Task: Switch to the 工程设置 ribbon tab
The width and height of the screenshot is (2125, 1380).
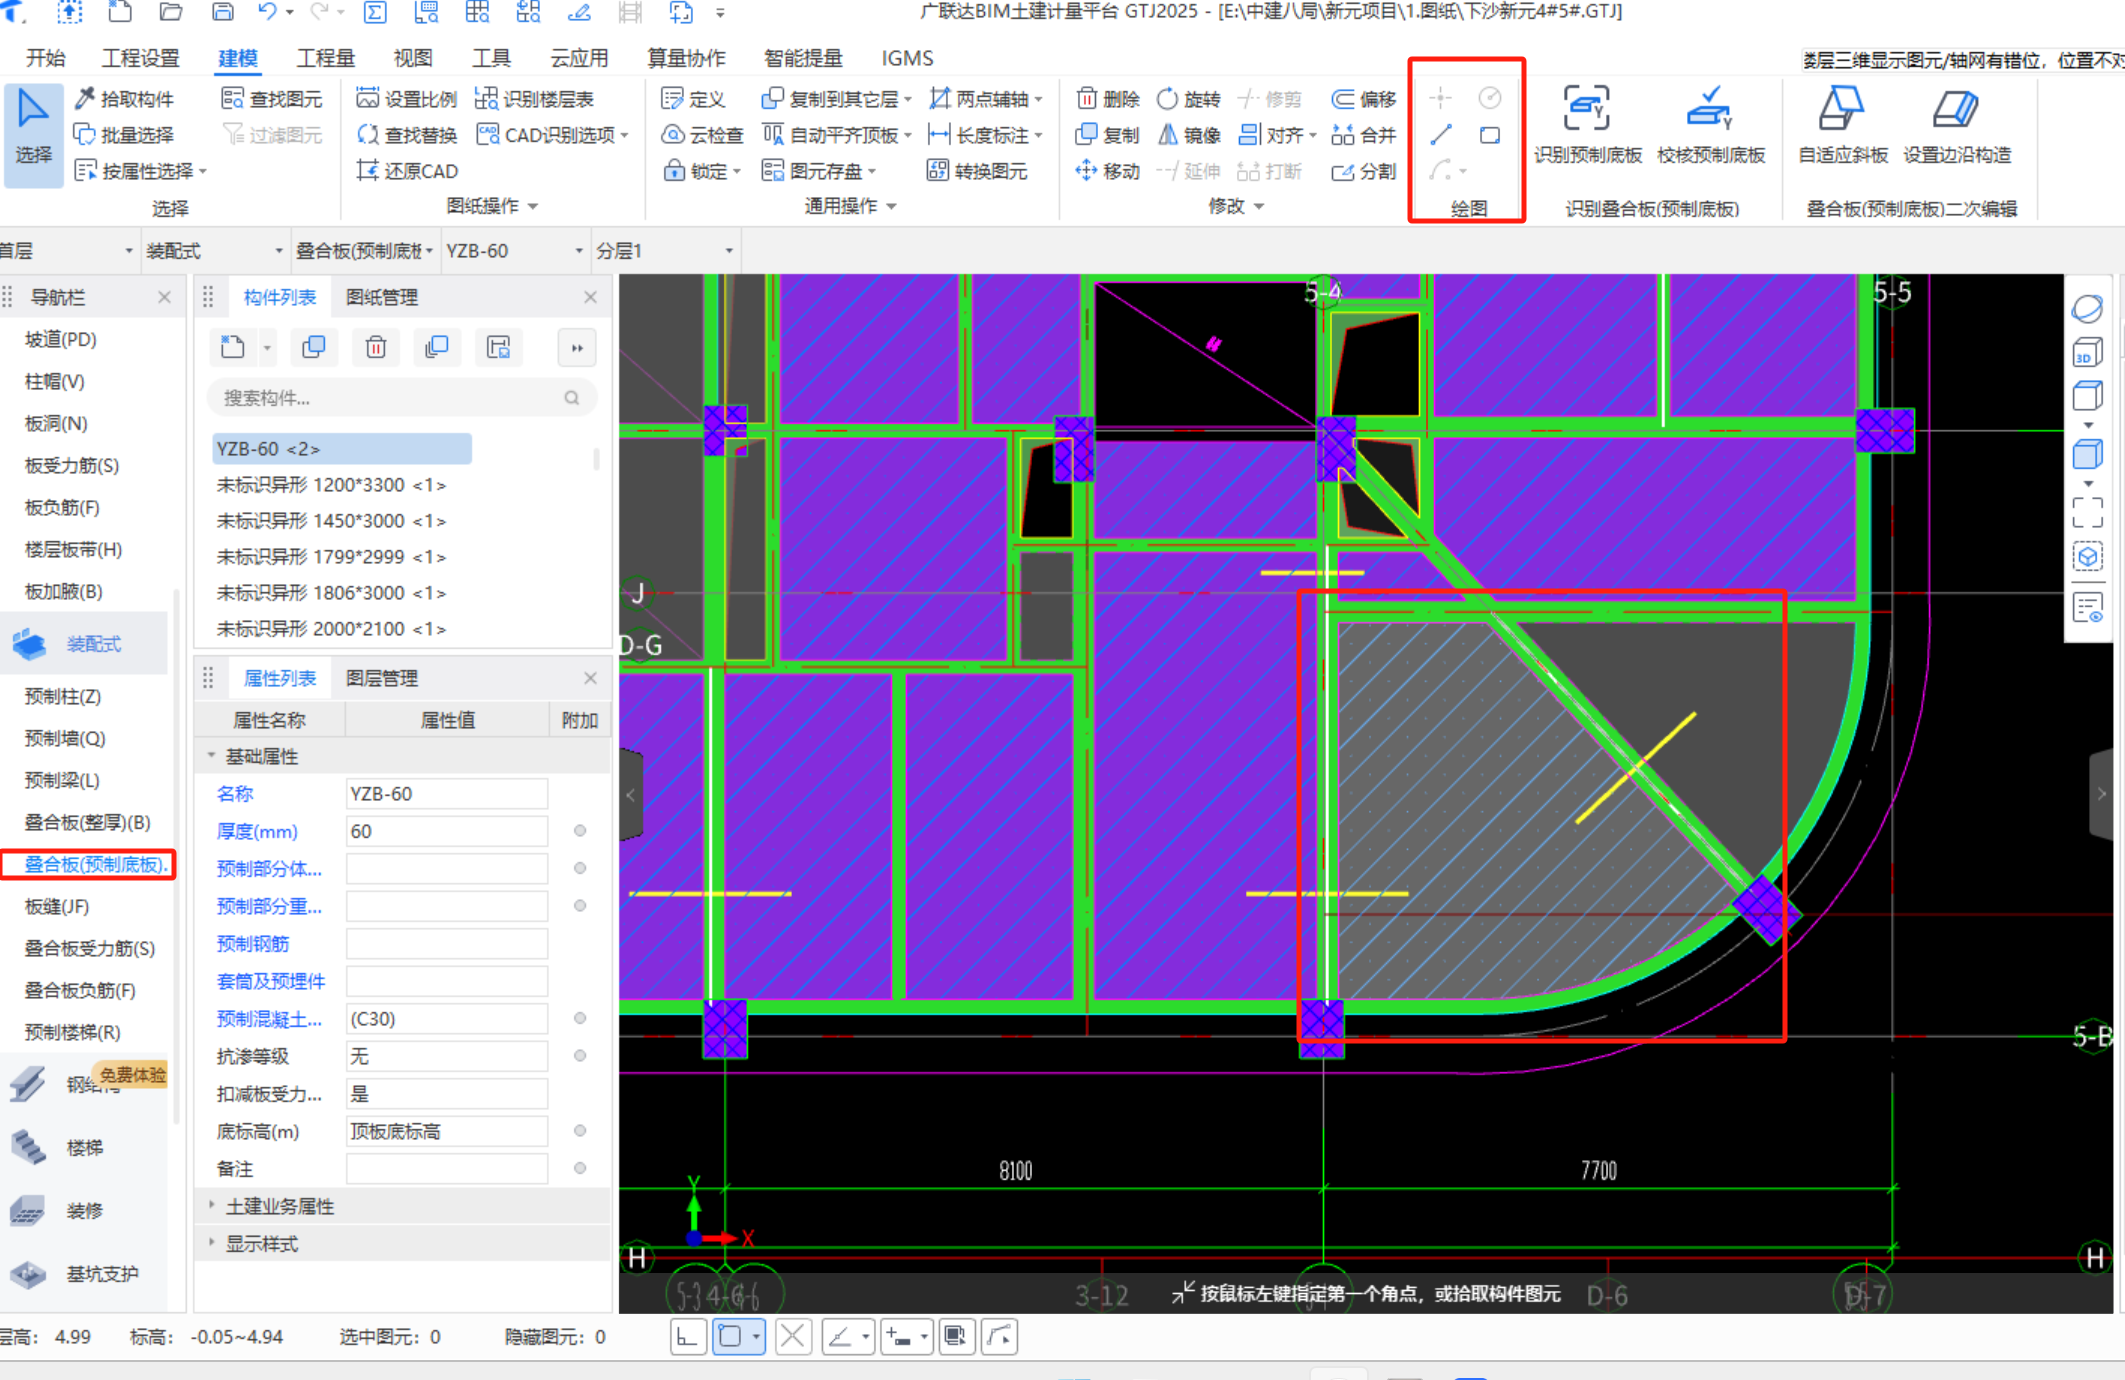Action: (141, 58)
